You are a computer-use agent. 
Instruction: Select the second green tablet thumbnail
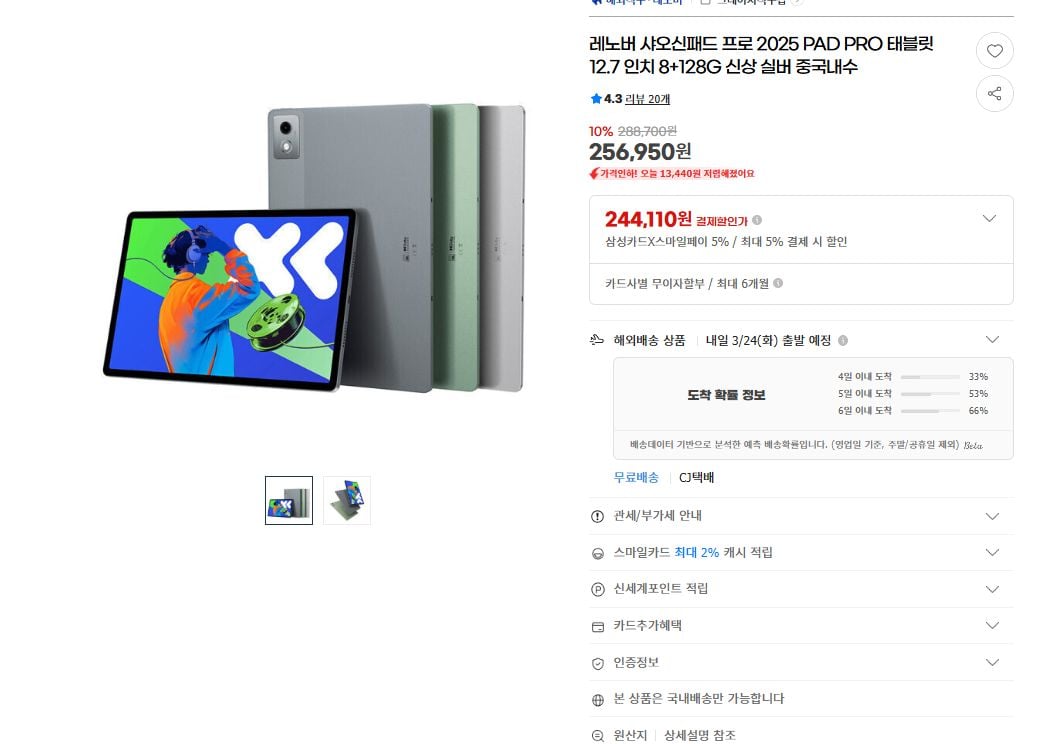click(347, 500)
